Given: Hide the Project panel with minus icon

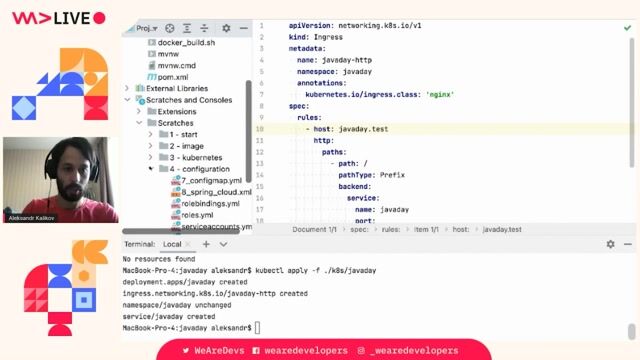Looking at the screenshot, I should (244, 28).
